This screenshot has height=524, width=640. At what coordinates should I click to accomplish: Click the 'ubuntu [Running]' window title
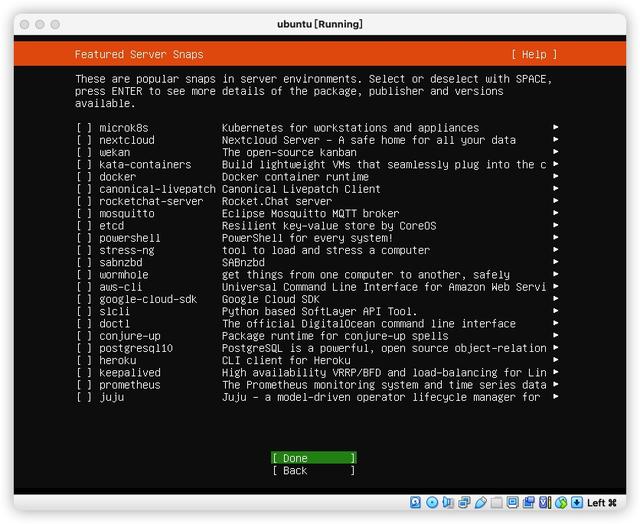pyautogui.click(x=320, y=24)
